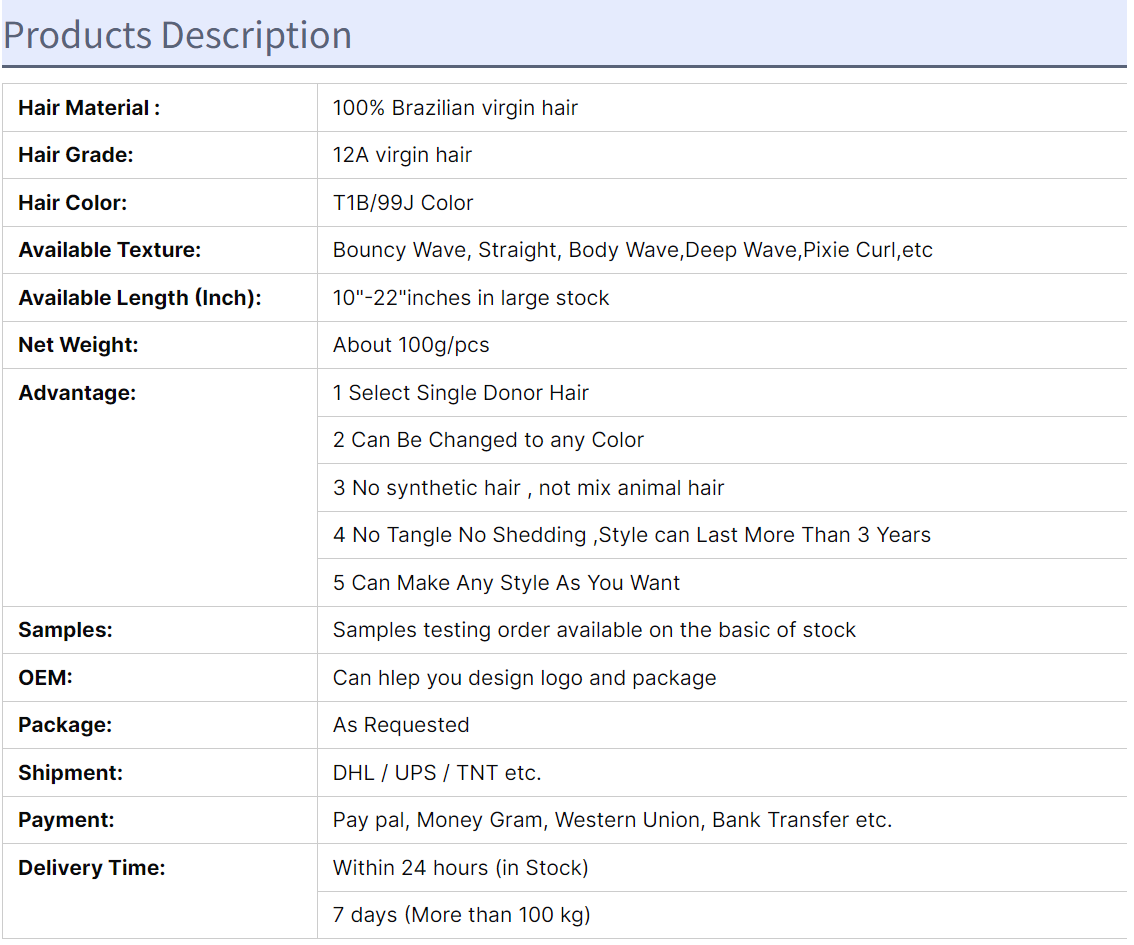
Task: Select the Hair Grade label
Action: [x=76, y=155]
